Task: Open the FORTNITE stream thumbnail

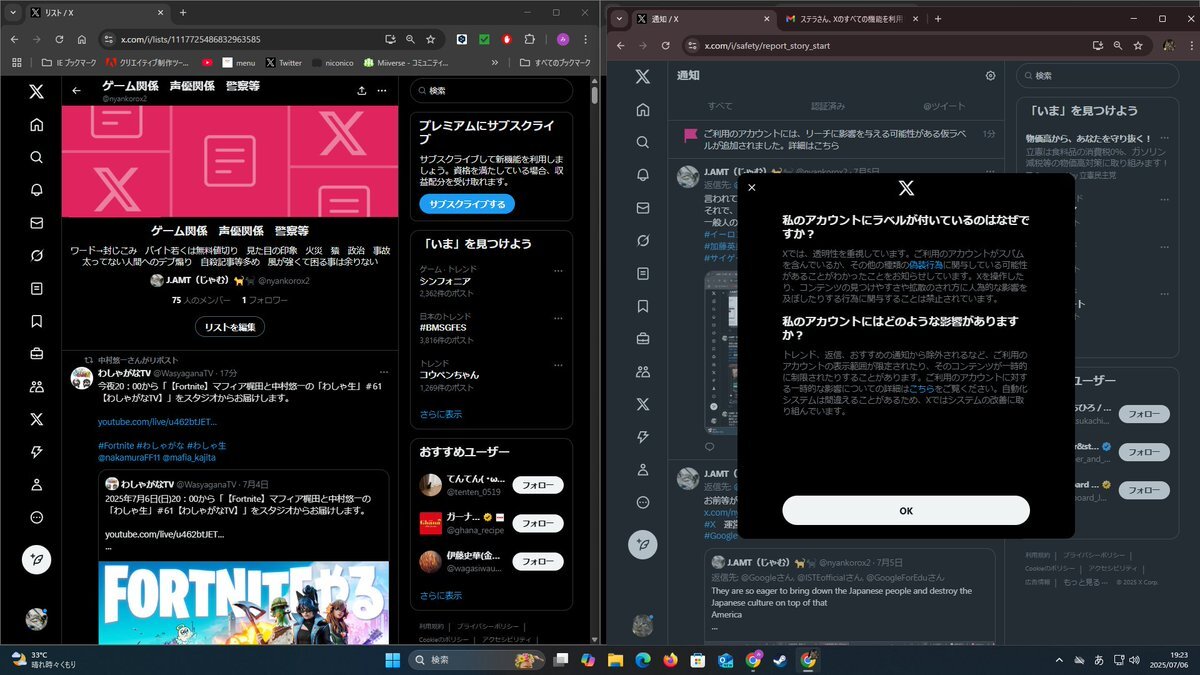Action: pos(243,601)
